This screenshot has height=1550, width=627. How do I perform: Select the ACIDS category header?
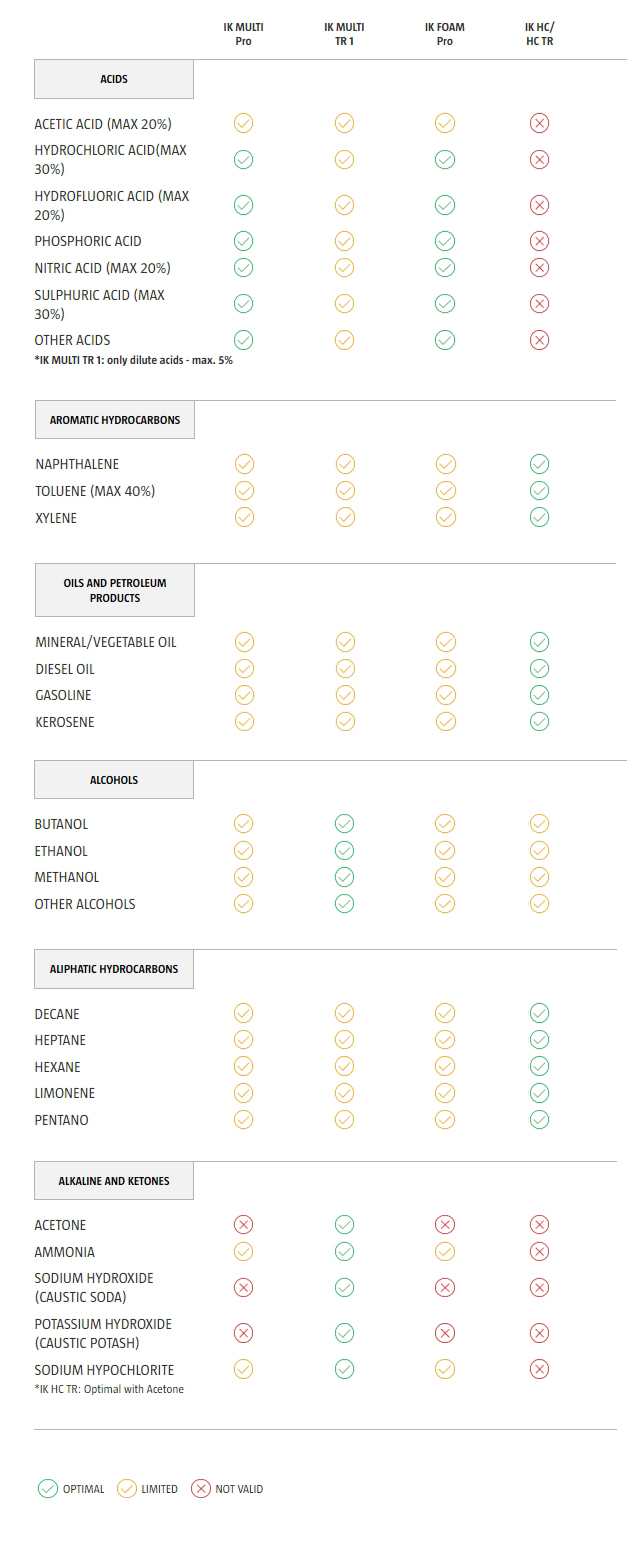114,79
